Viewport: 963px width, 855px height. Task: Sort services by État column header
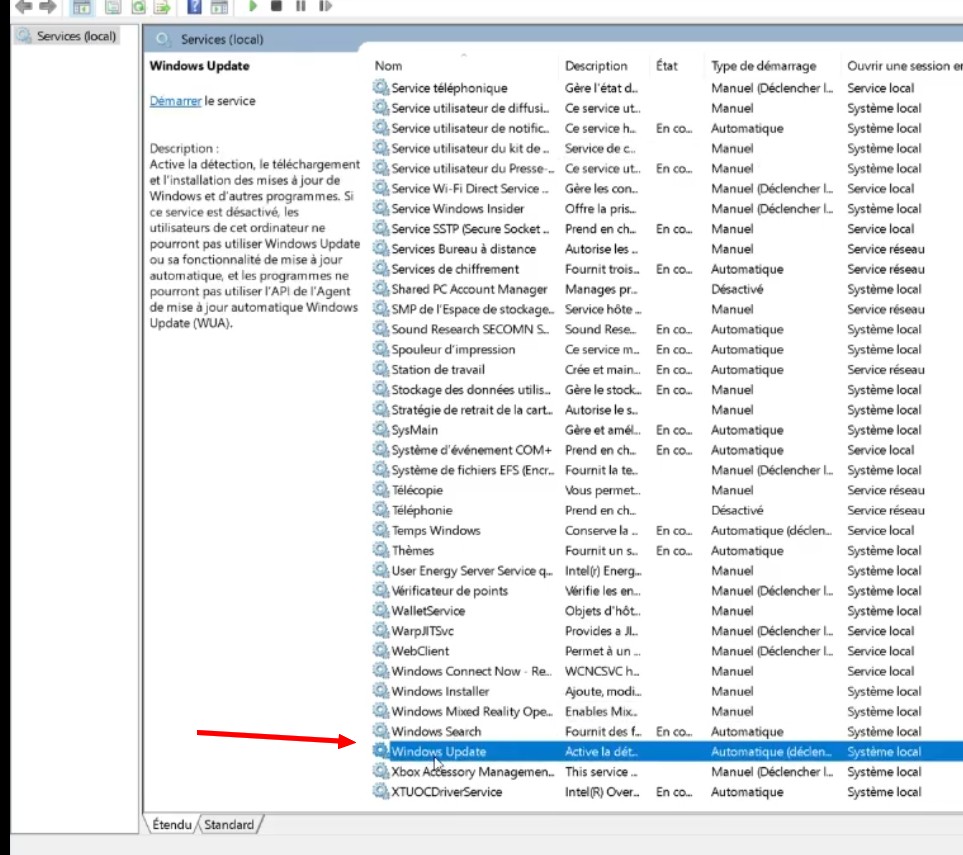pos(667,66)
